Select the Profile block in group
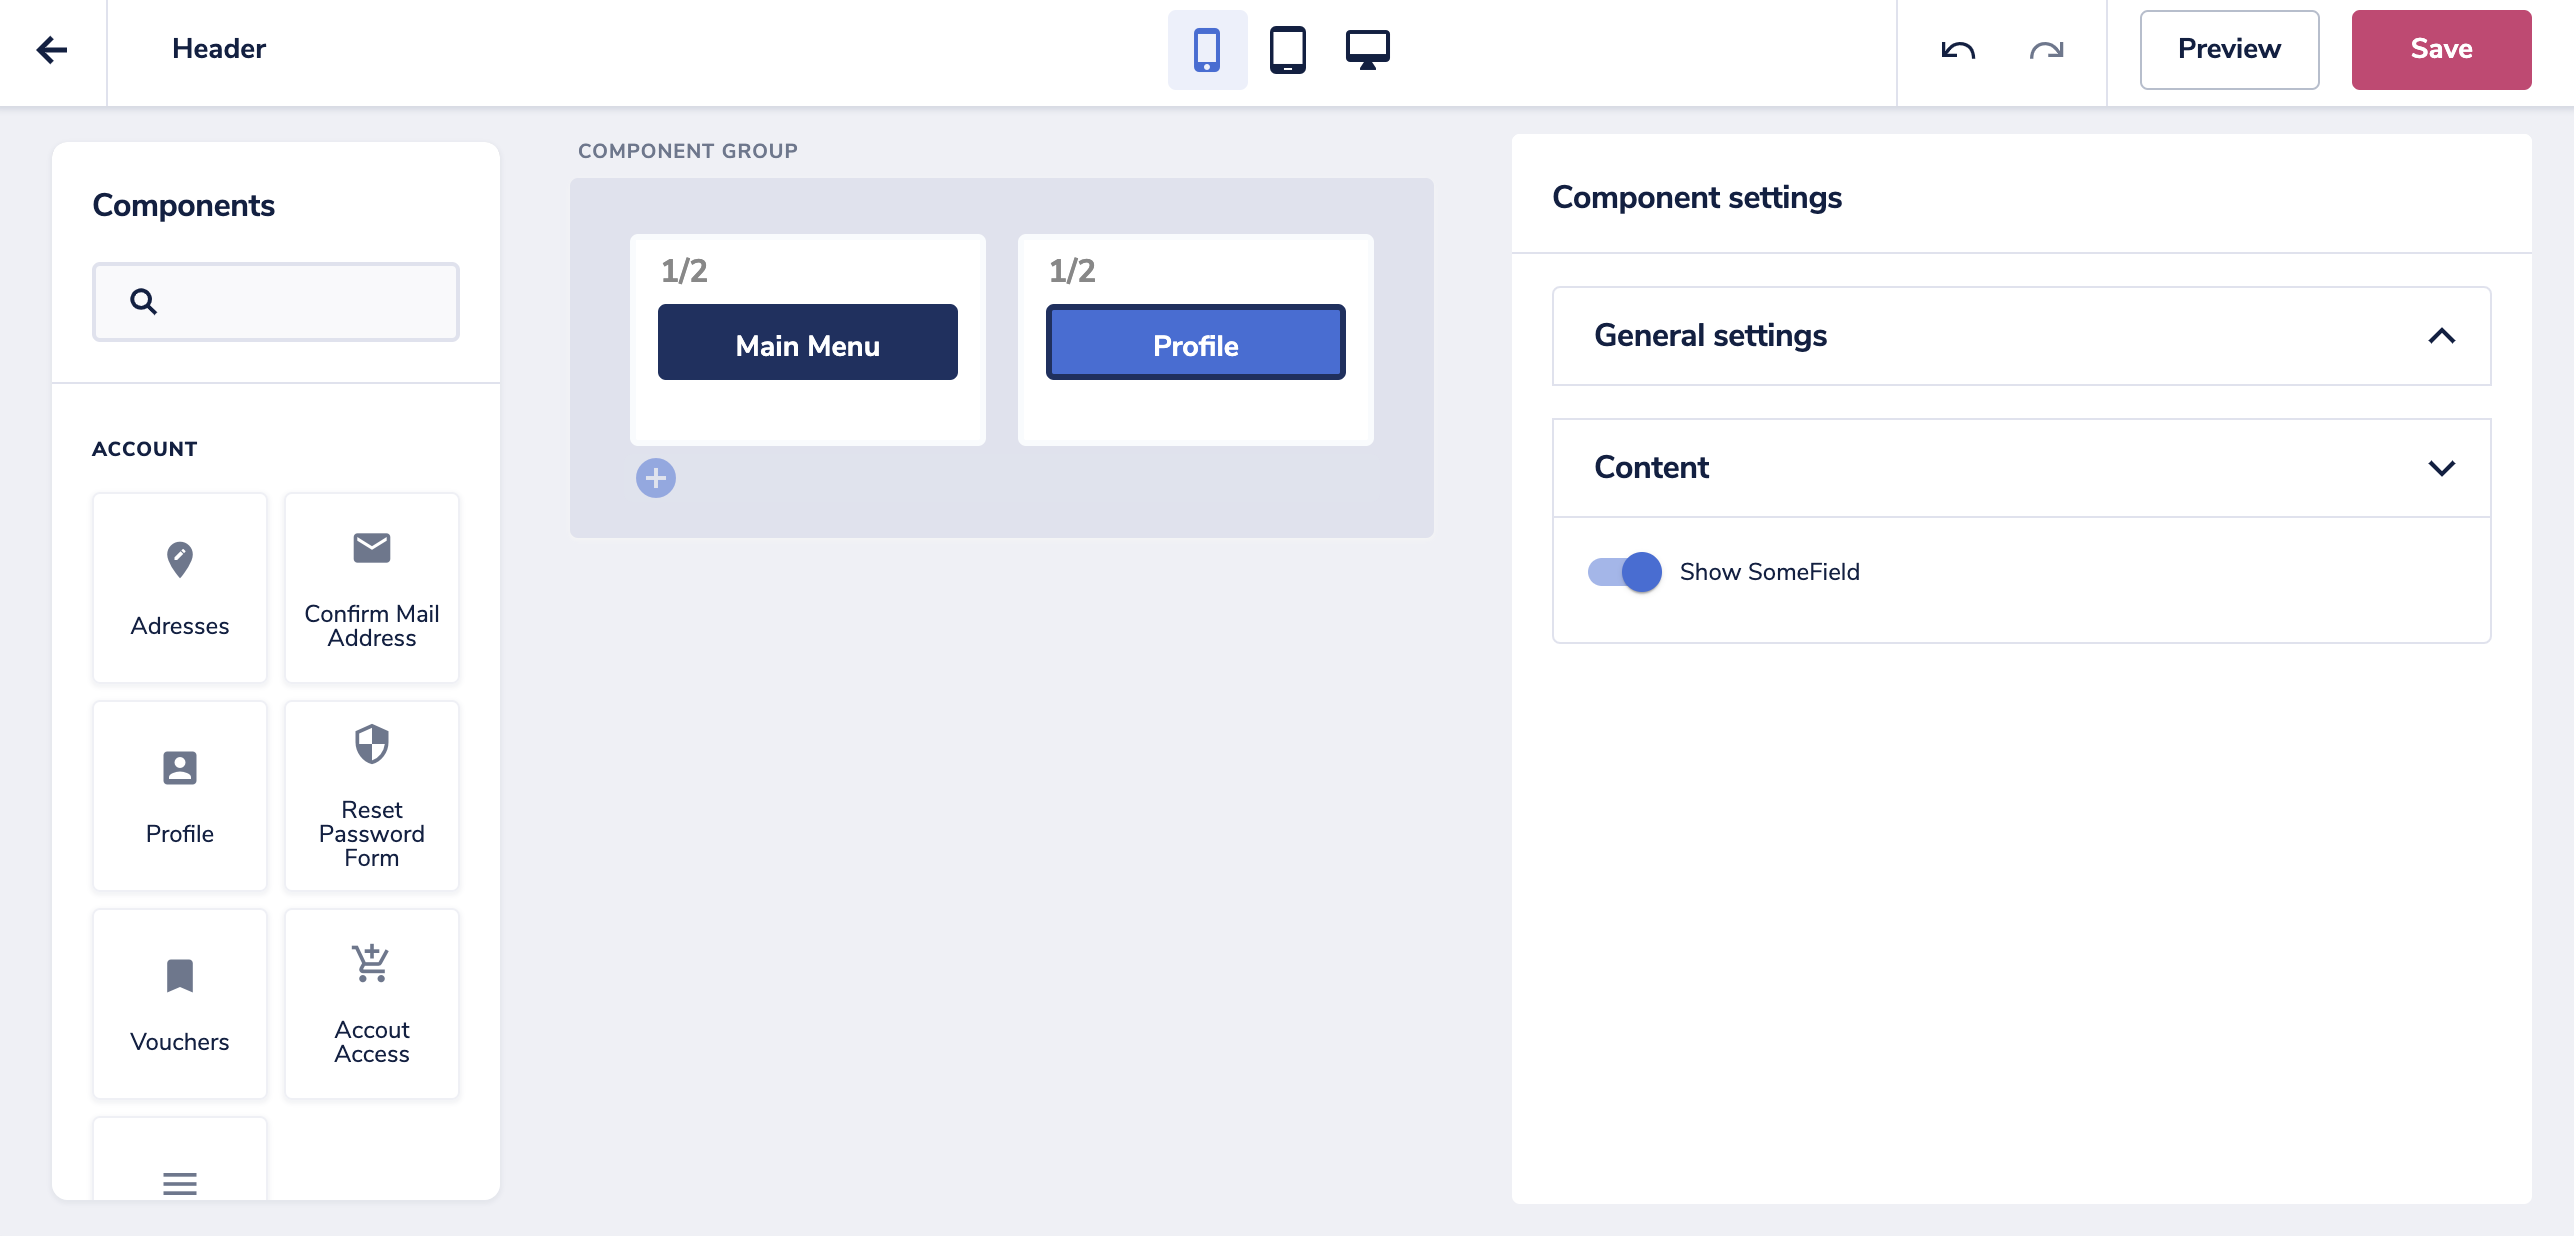Viewport: 2574px width, 1236px height. 1196,342
